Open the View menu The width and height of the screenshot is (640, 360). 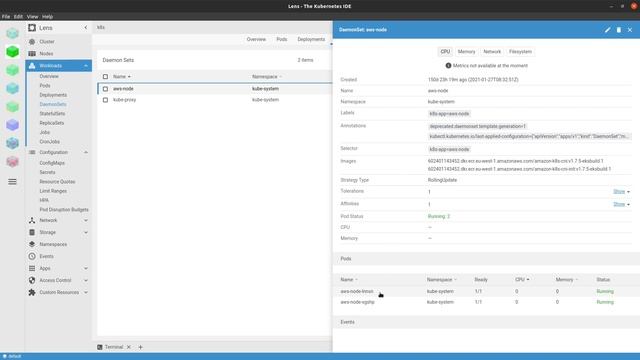pyautogui.click(x=32, y=17)
